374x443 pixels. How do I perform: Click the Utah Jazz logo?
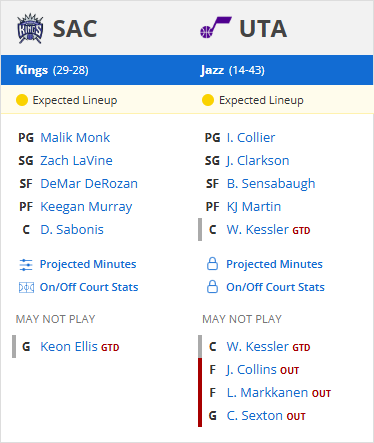click(215, 28)
